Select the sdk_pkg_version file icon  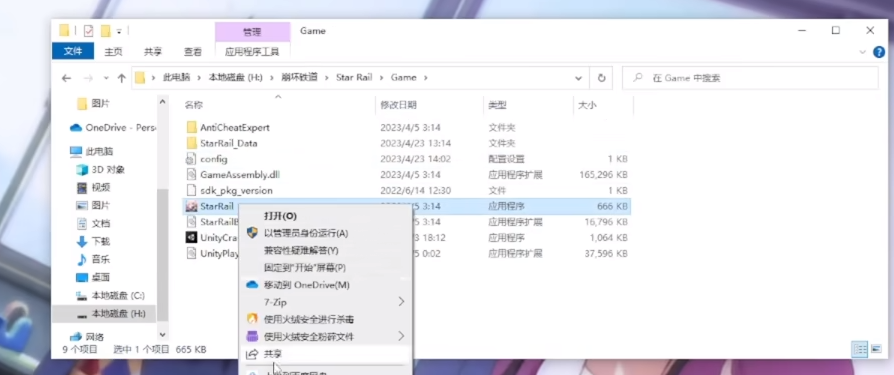(192, 190)
